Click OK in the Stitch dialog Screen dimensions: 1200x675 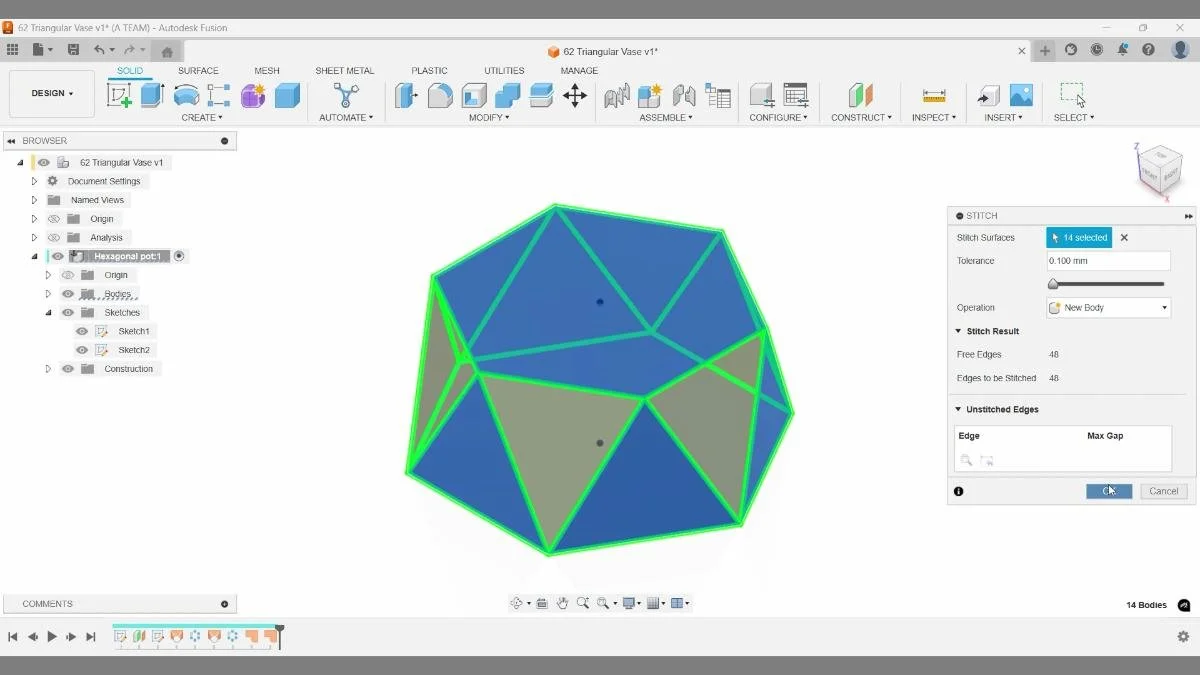[x=1109, y=491]
